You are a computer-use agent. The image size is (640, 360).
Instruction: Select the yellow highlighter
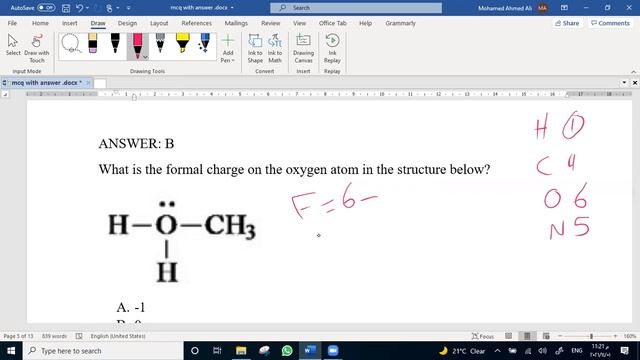[x=182, y=43]
